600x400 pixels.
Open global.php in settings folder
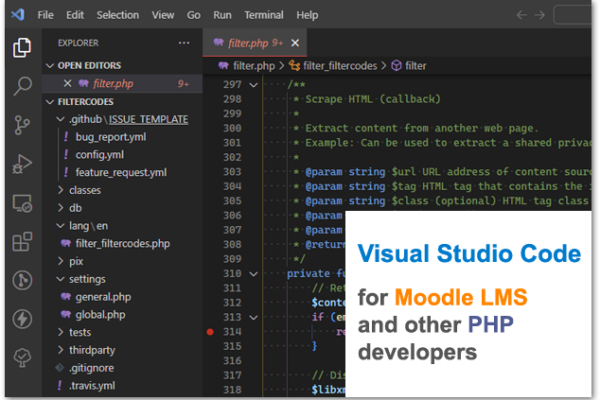tap(101, 315)
